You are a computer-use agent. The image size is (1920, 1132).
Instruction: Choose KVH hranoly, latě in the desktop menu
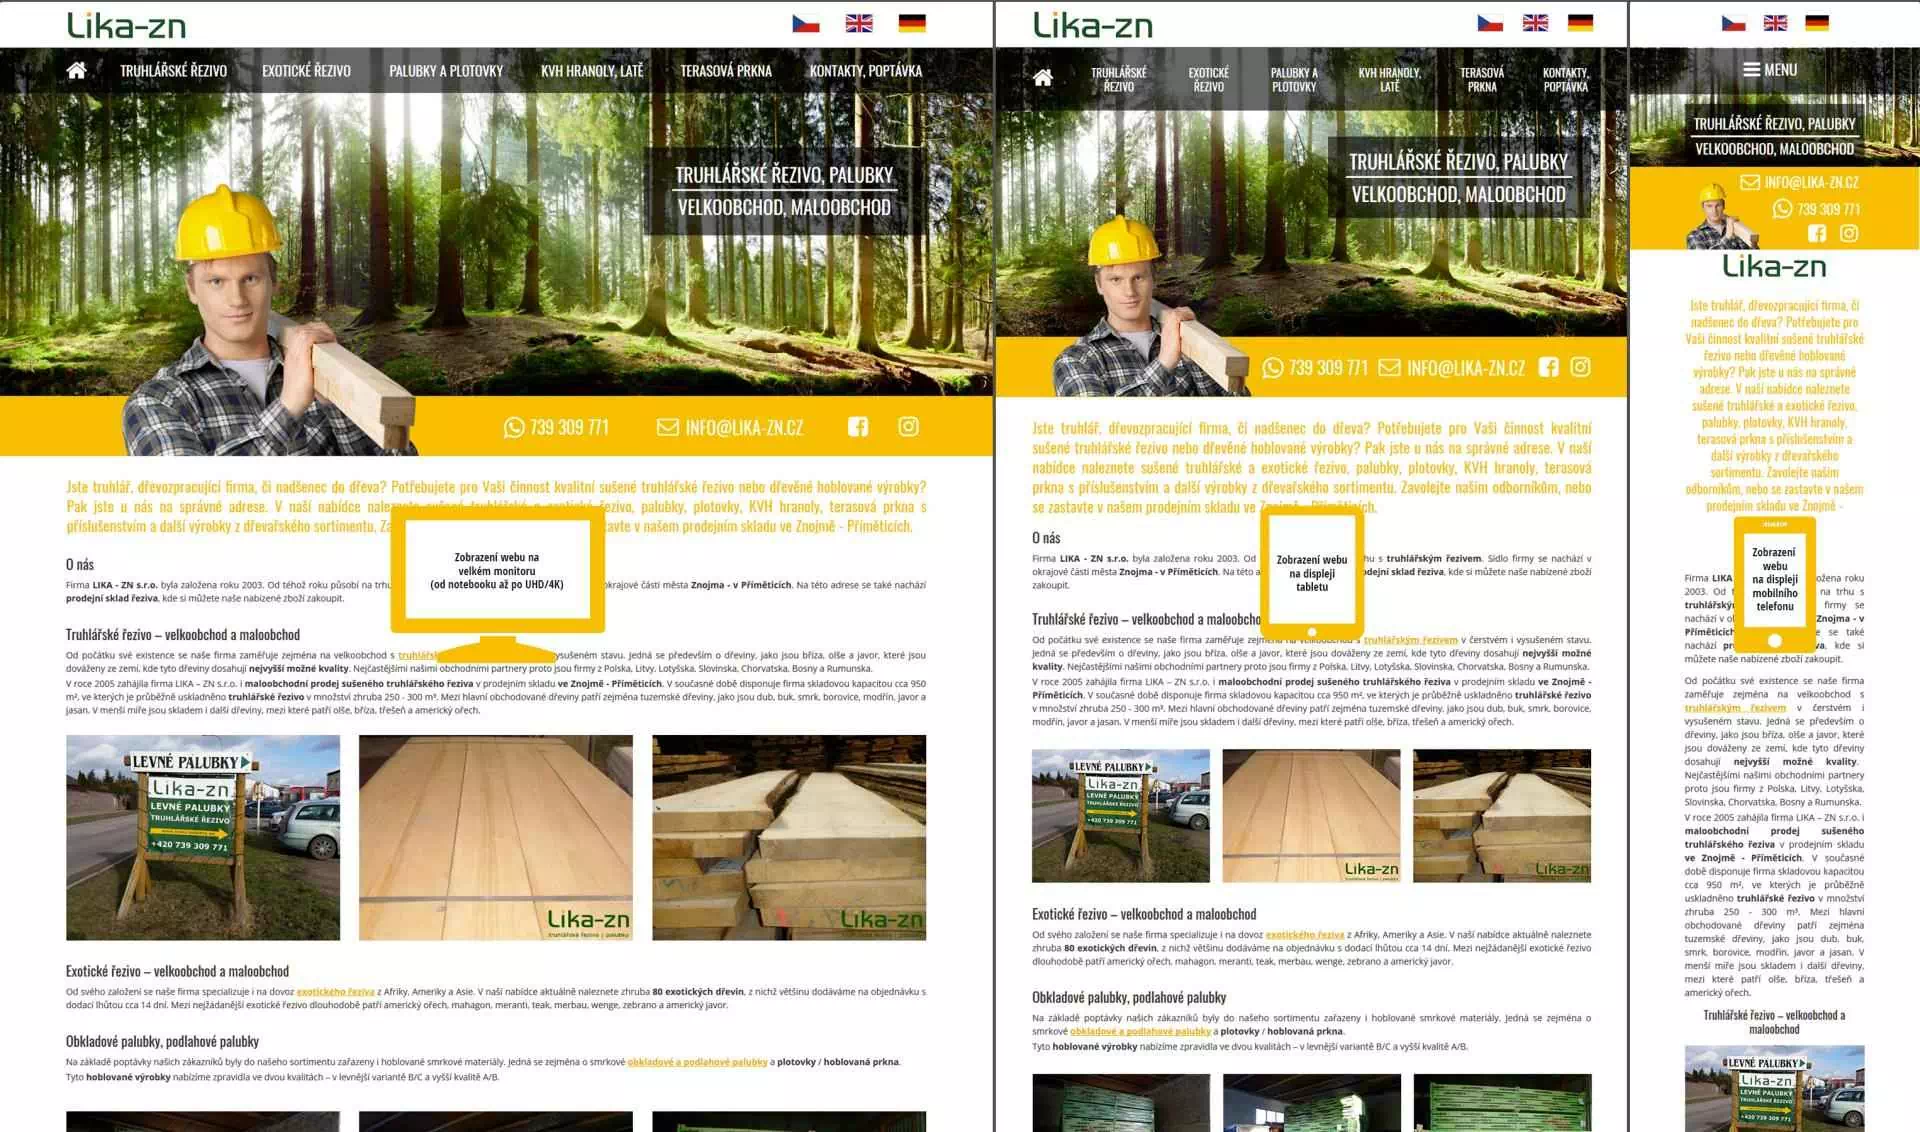tap(592, 71)
